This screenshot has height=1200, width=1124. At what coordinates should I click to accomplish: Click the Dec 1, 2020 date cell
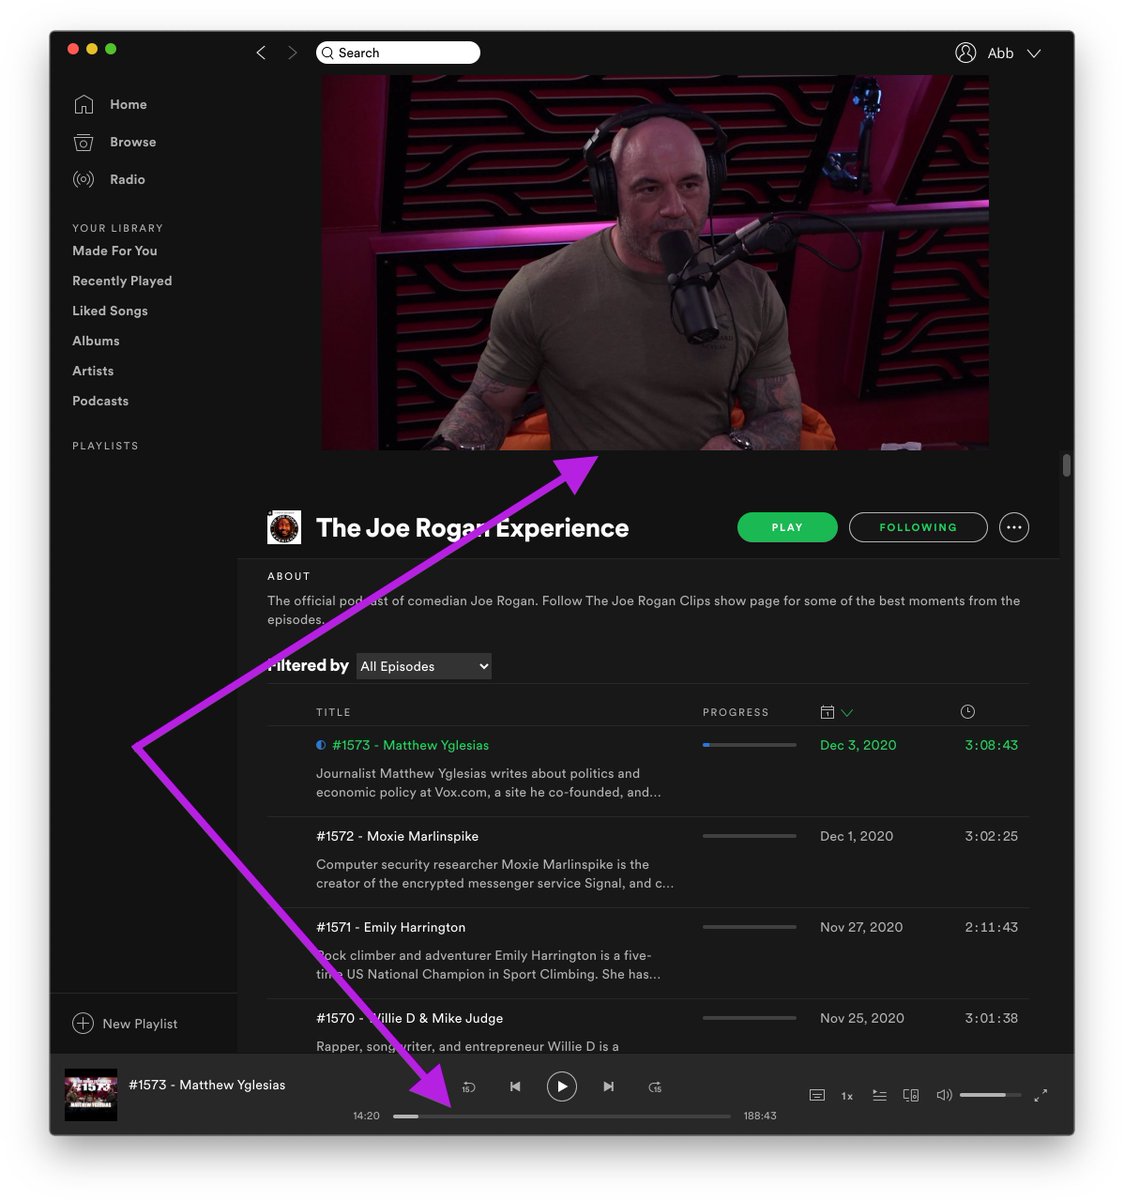[x=857, y=836]
